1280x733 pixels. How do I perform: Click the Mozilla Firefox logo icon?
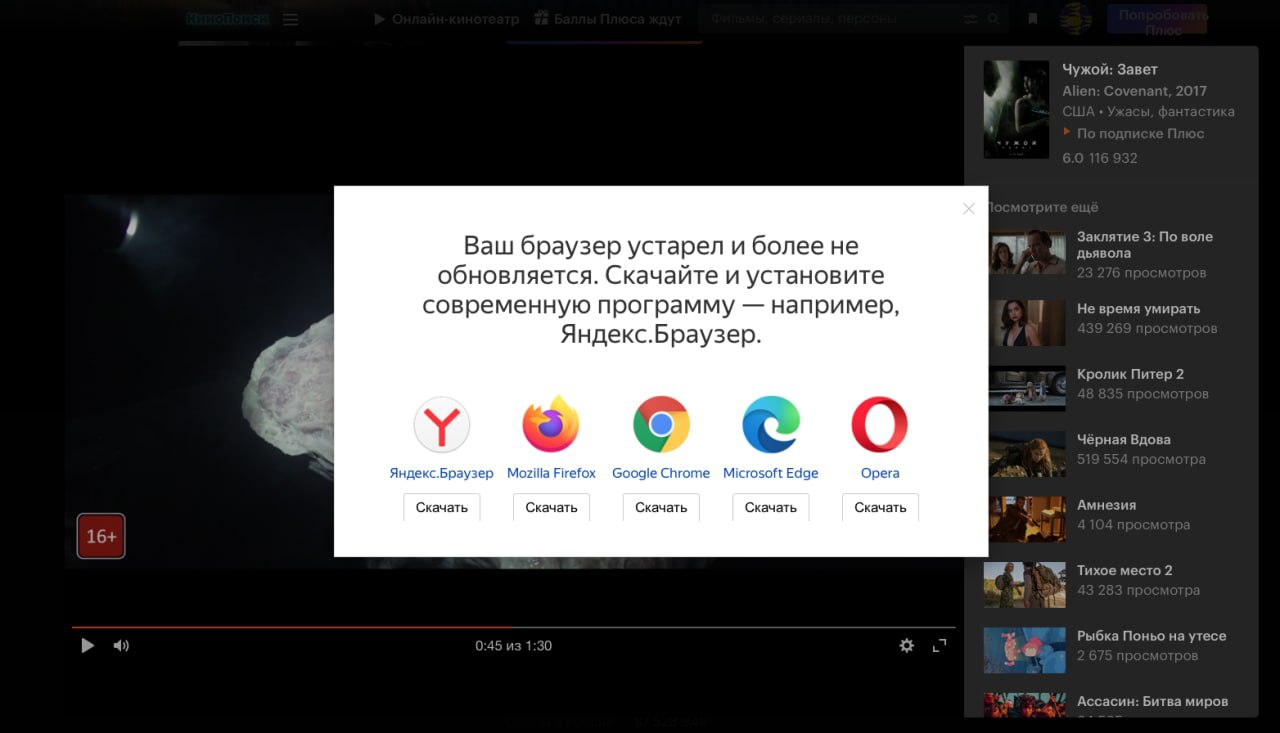[551, 424]
